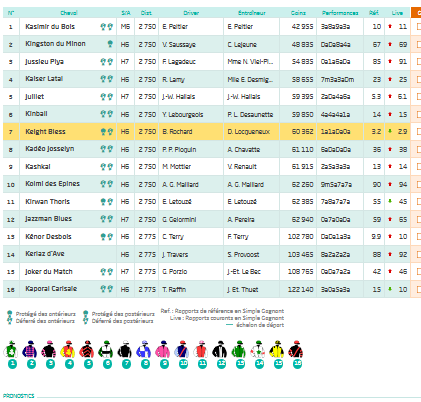
Task: Click jockey silk icon number 15
Action: (x=277, y=349)
